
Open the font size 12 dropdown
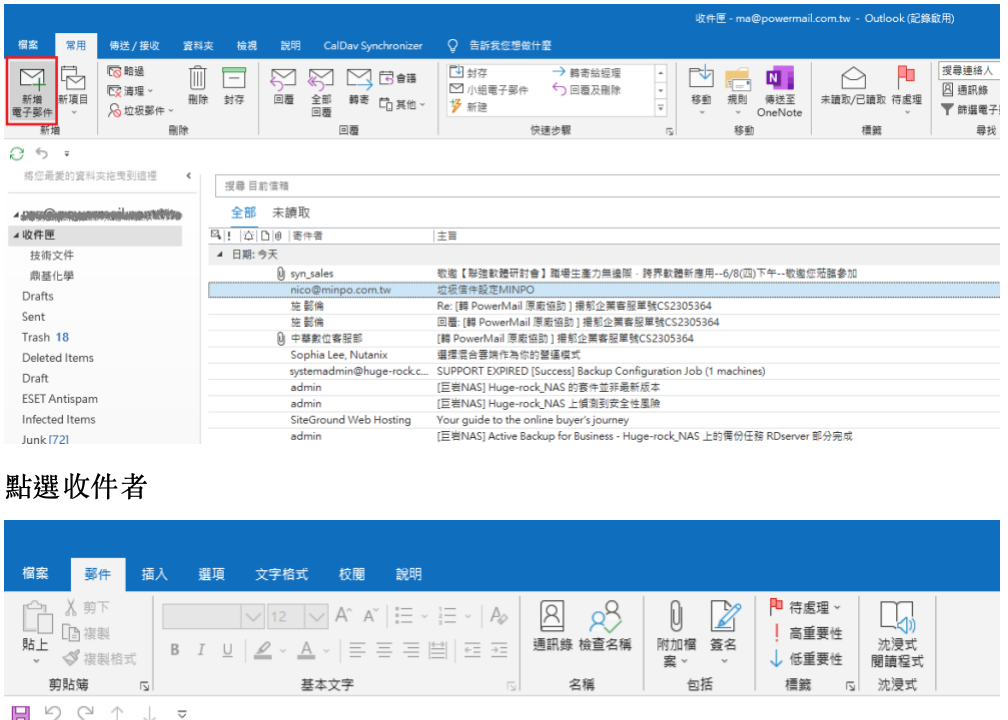click(x=316, y=616)
